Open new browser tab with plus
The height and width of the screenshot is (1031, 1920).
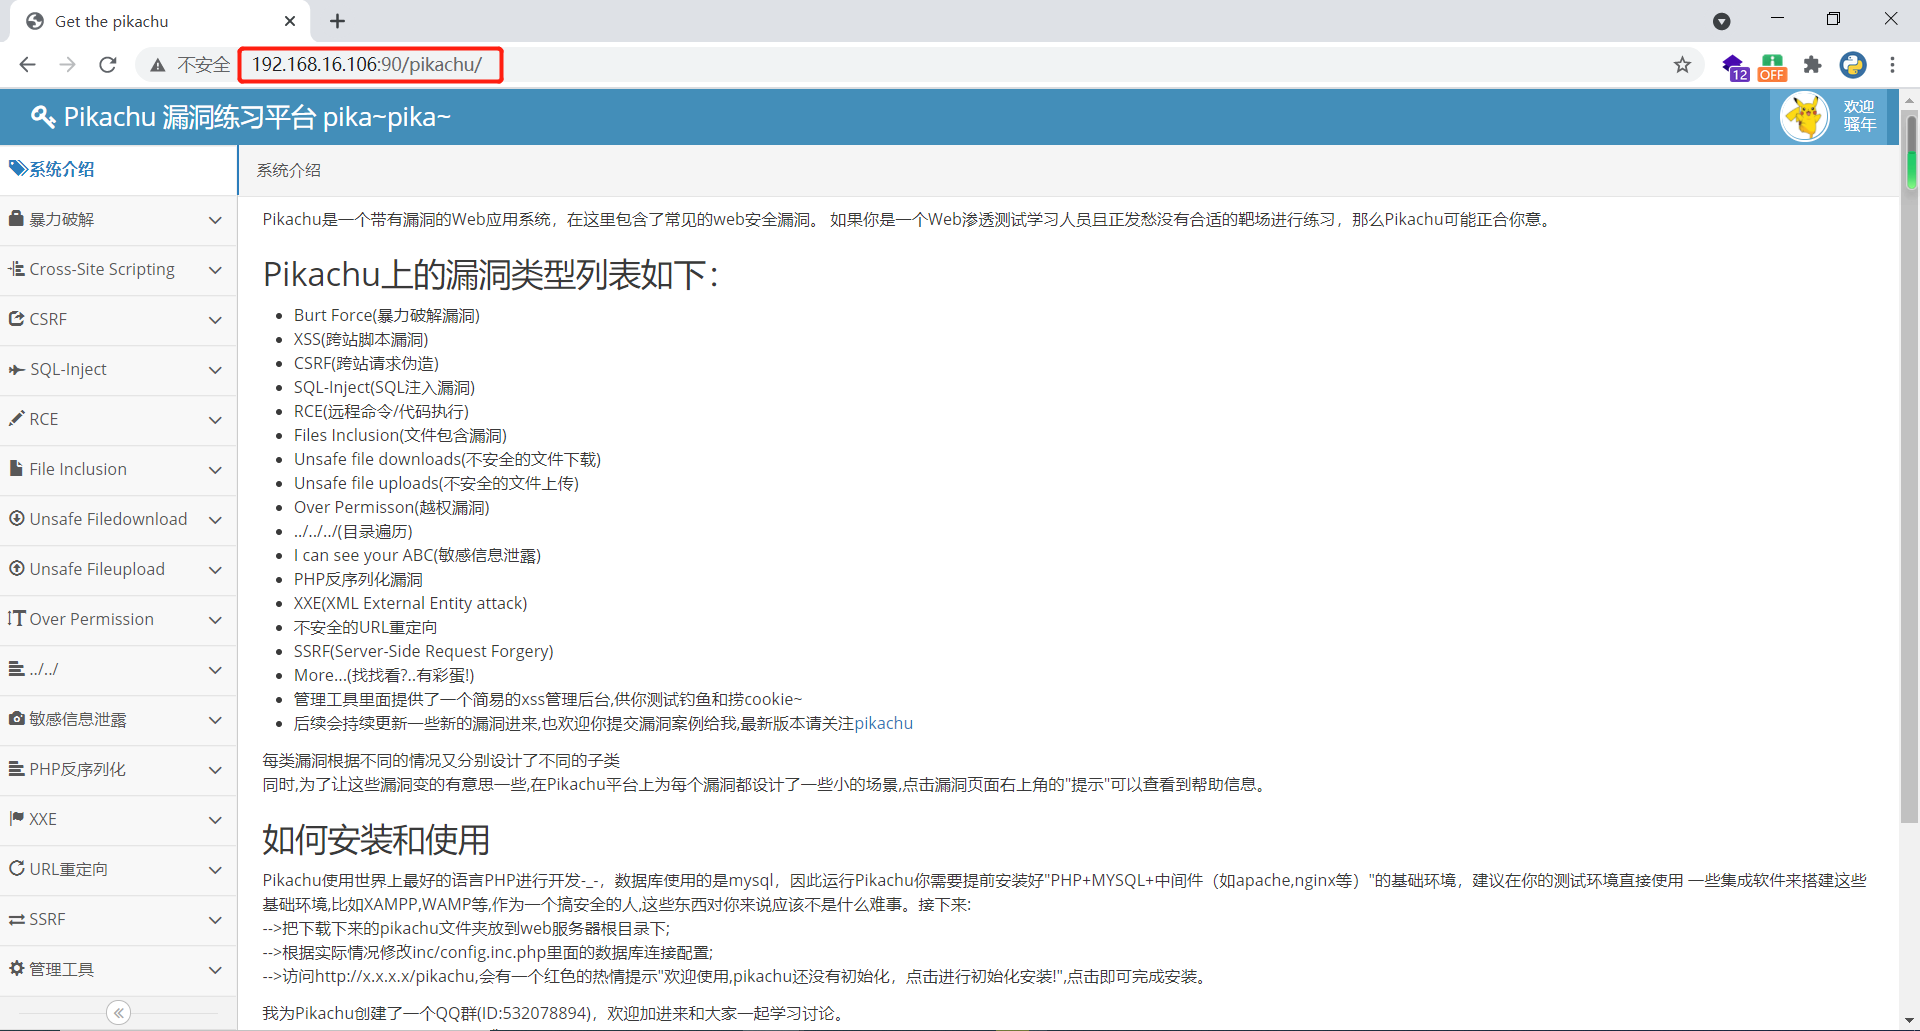tap(337, 21)
